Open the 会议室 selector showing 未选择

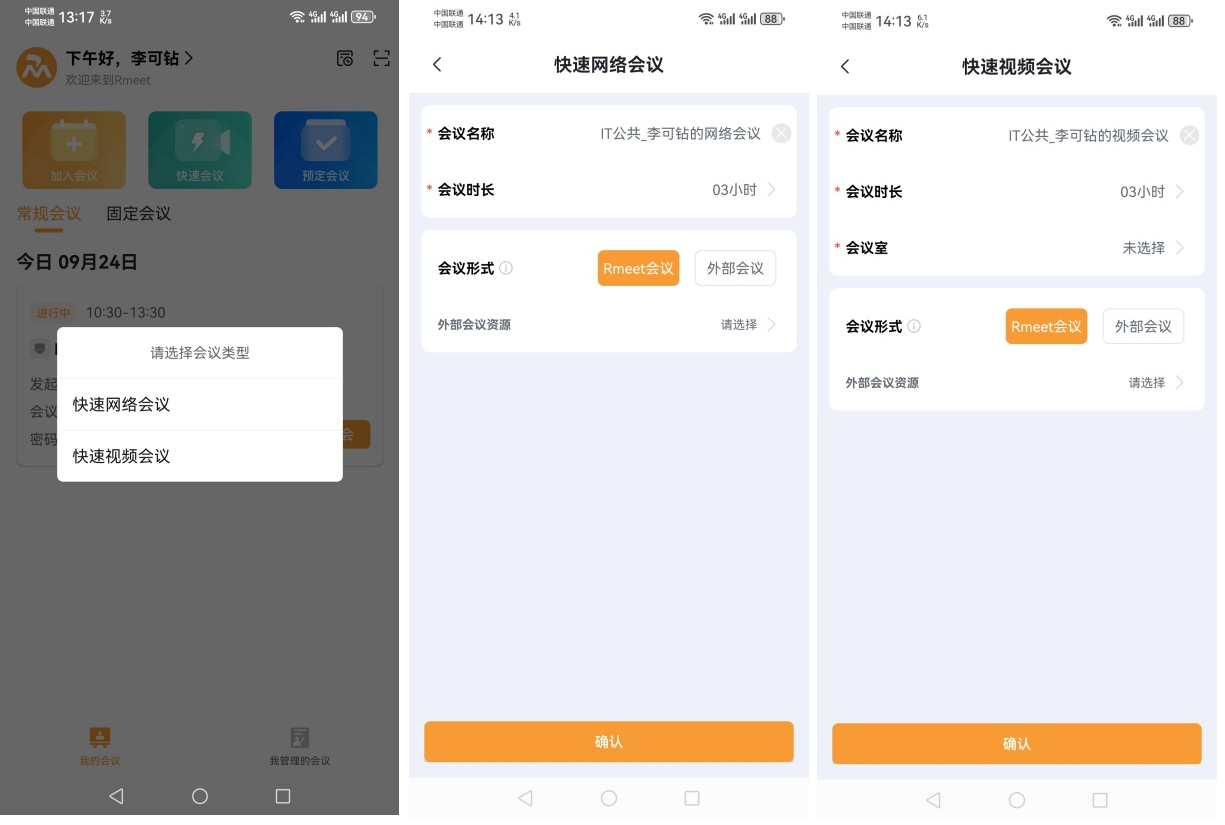click(x=1150, y=248)
